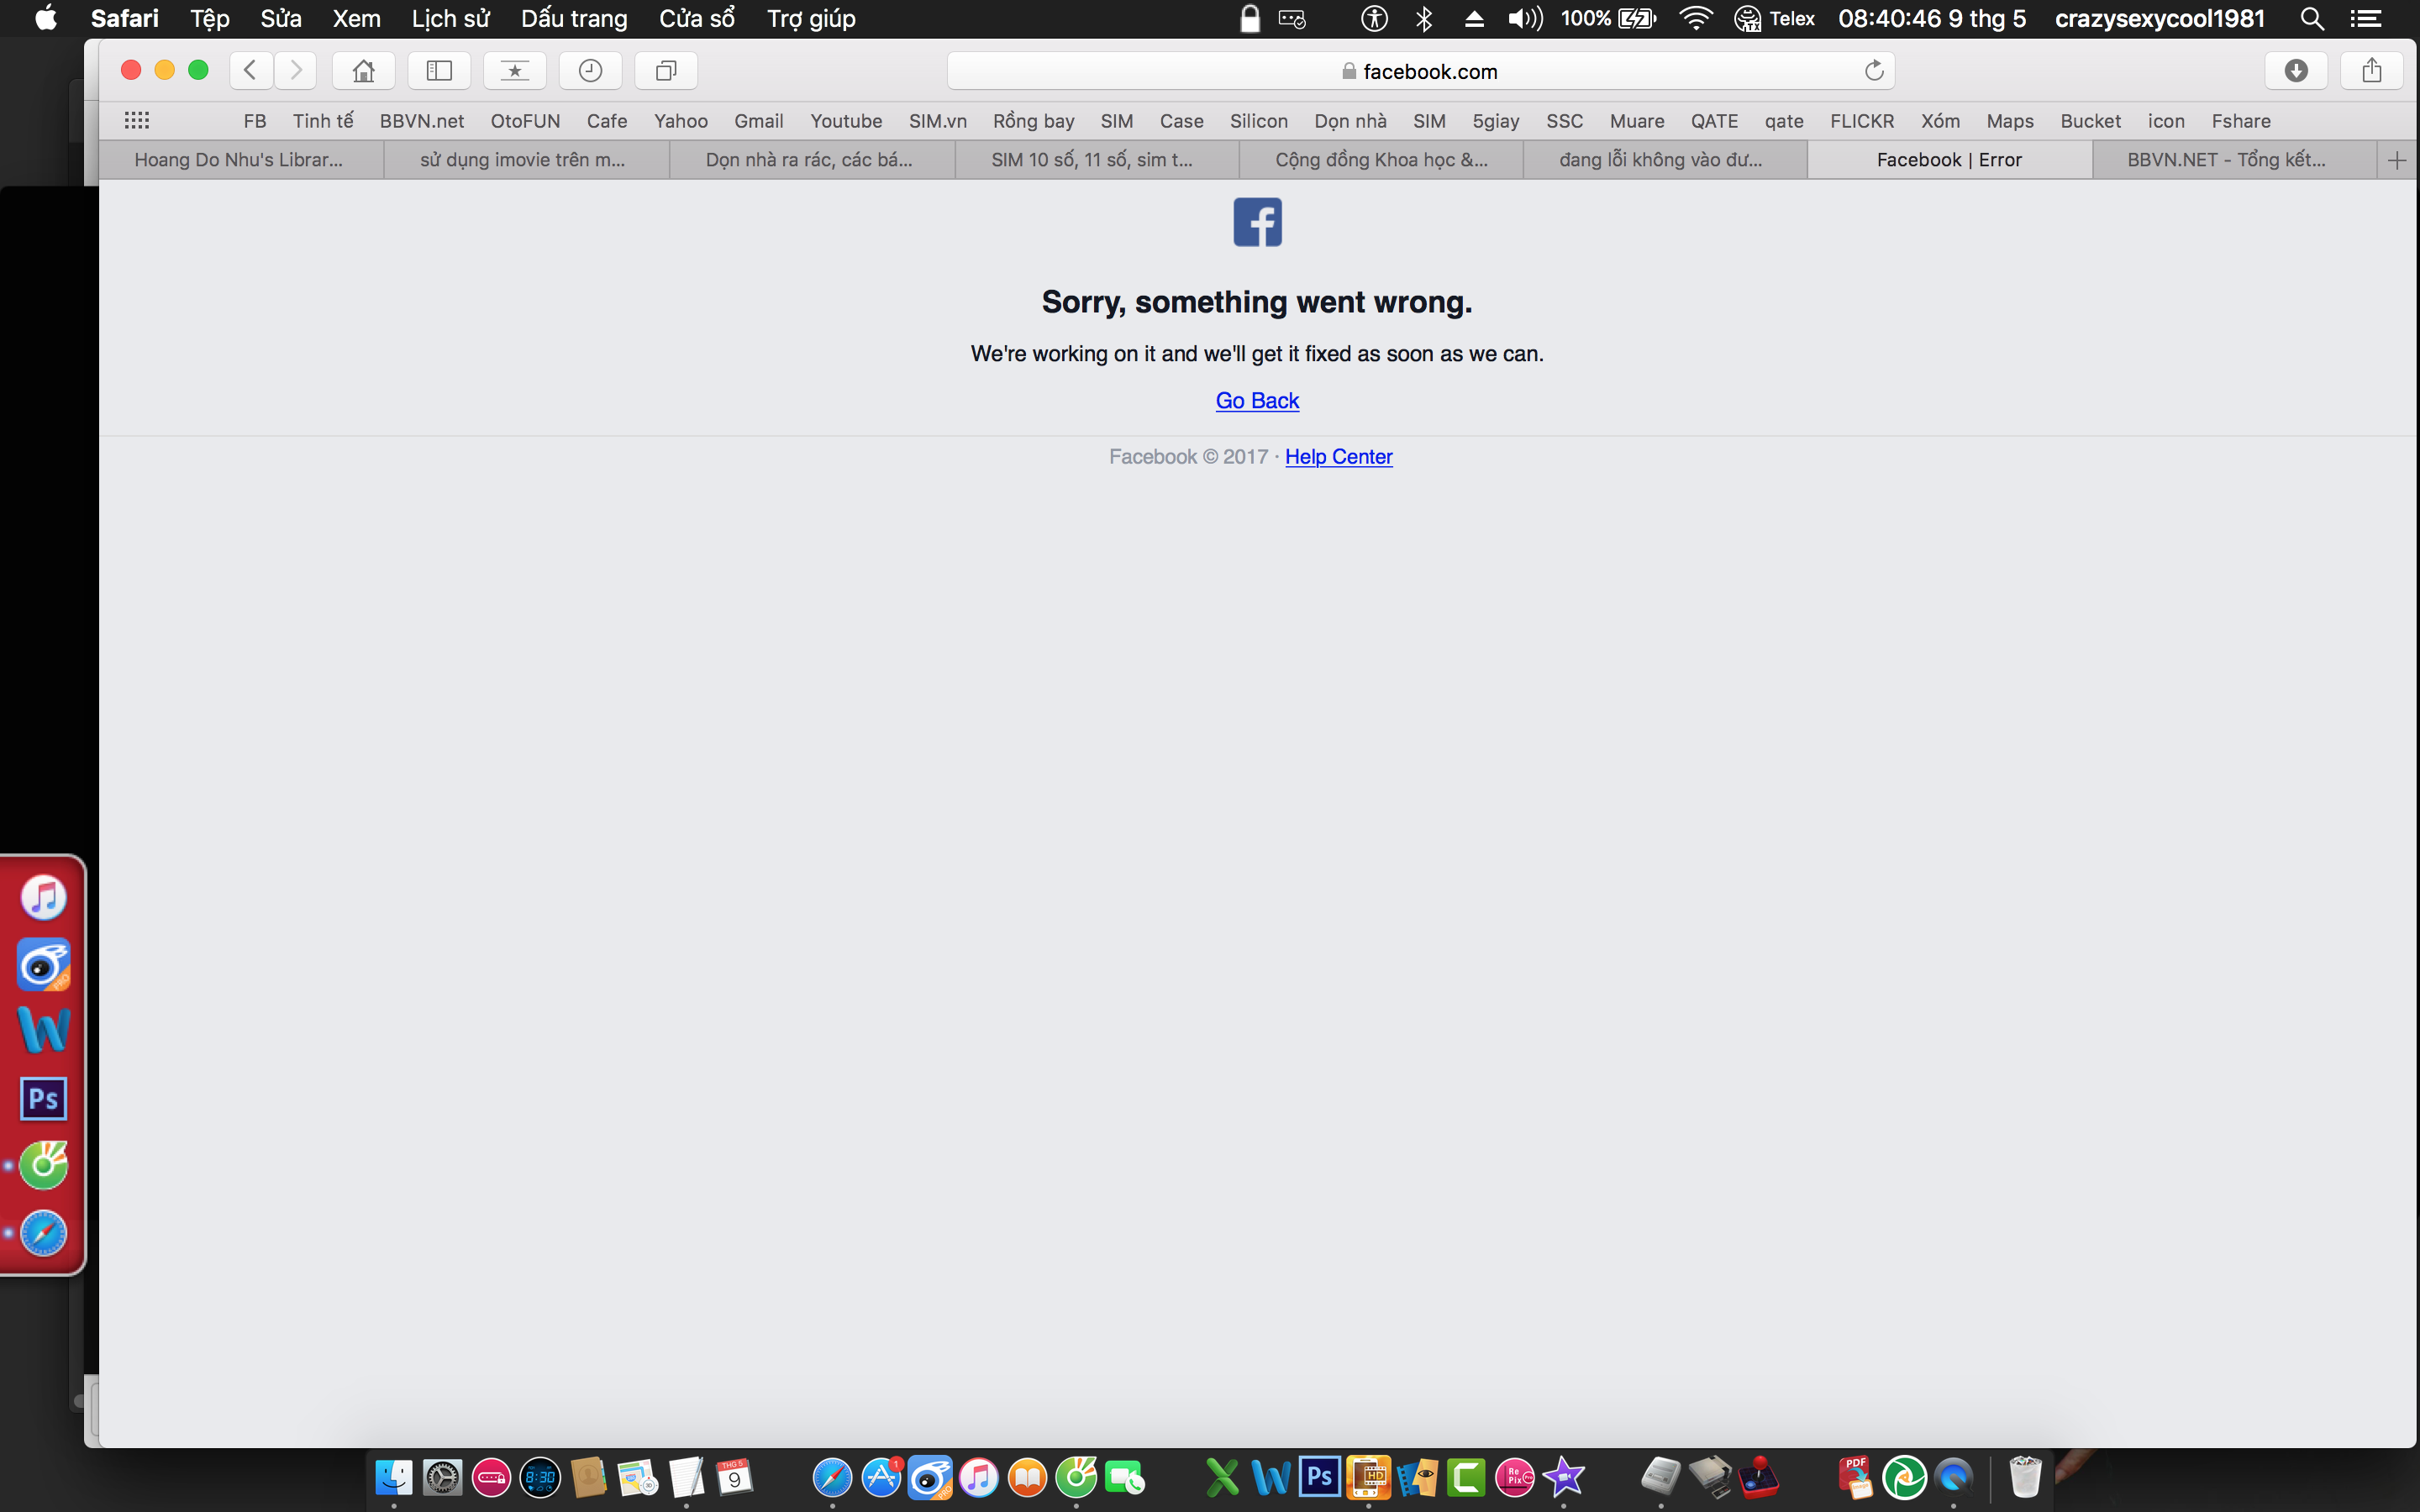This screenshot has height=1512, width=2420.
Task: Click Safari's back navigation arrow
Action: click(251, 70)
